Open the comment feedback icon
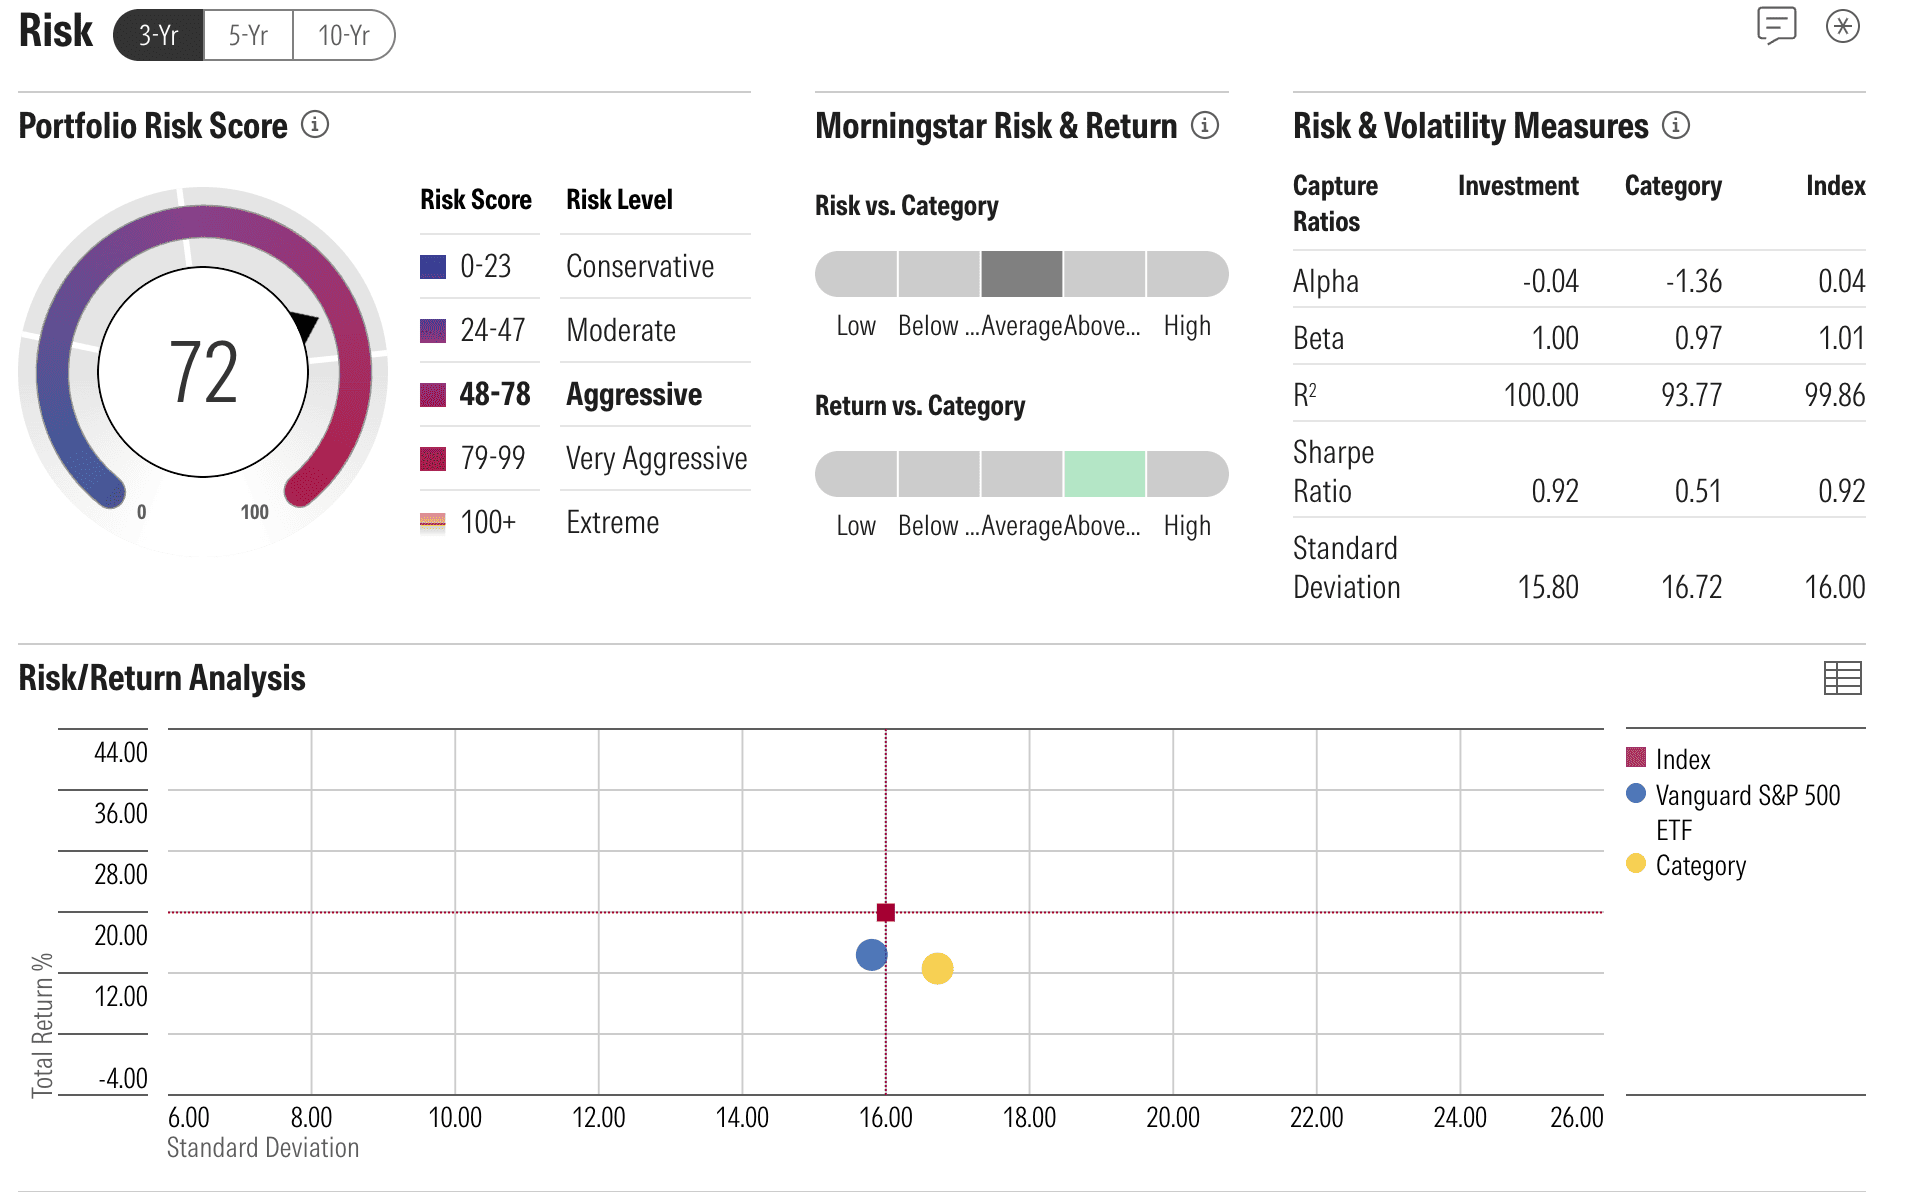 coord(1776,26)
